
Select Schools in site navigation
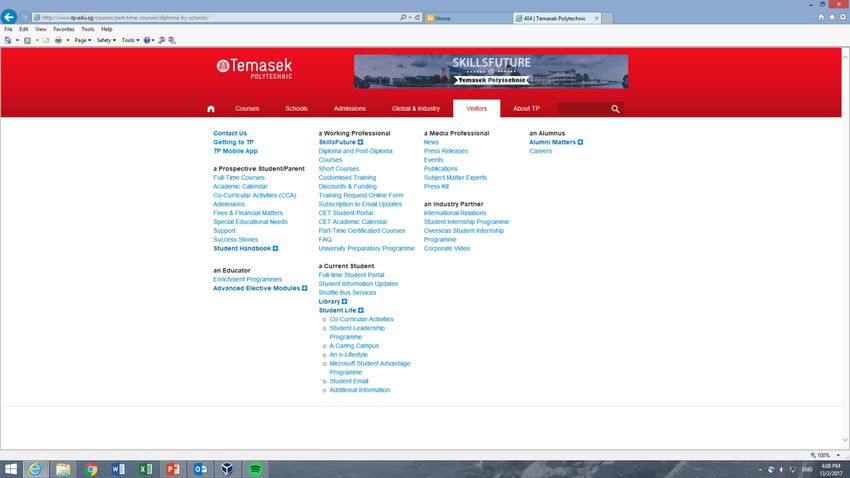click(297, 108)
